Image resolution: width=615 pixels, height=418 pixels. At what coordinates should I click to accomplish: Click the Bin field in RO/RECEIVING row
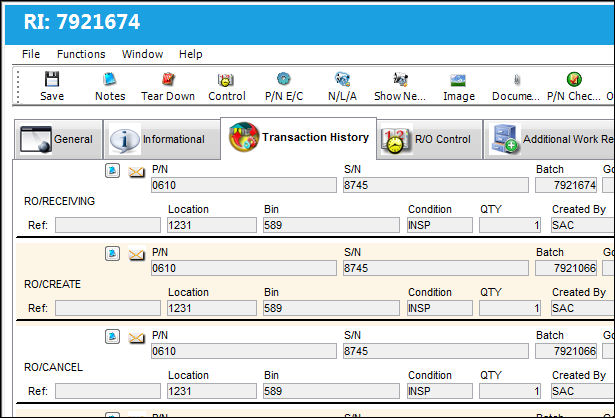331,225
